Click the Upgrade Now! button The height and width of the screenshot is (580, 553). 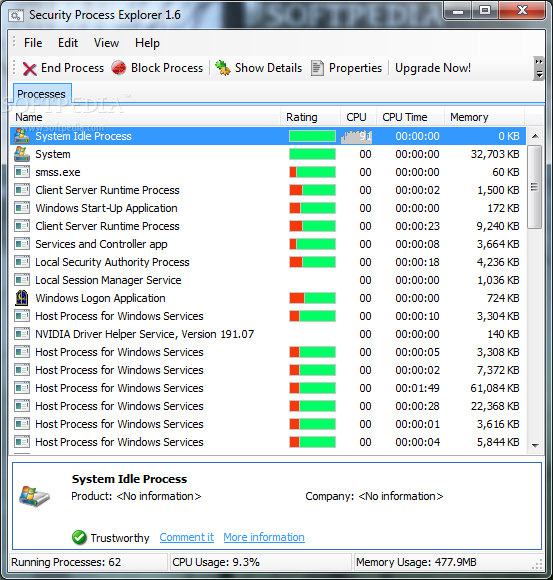point(433,68)
